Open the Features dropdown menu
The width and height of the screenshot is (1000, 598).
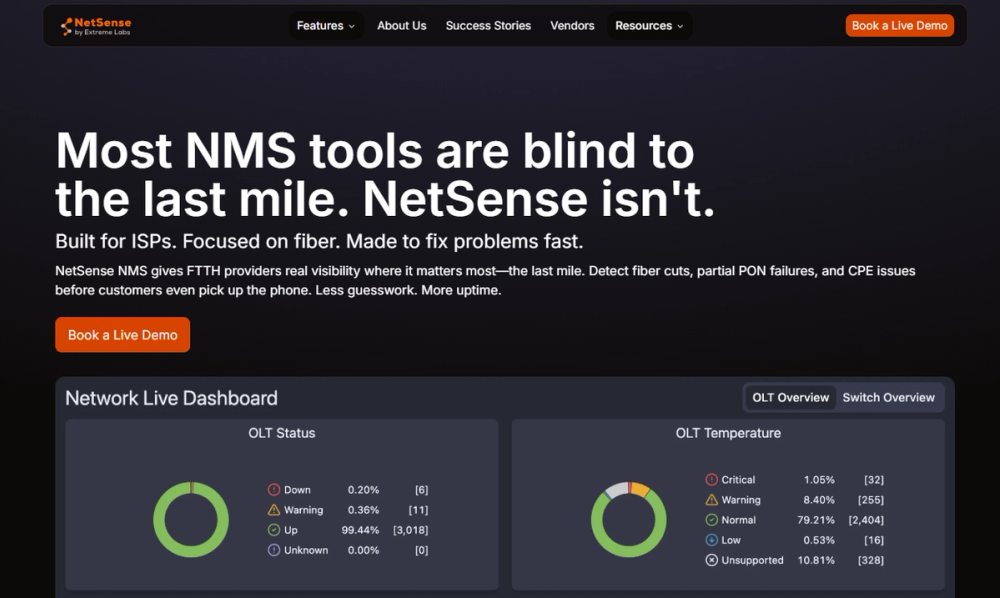click(x=326, y=26)
